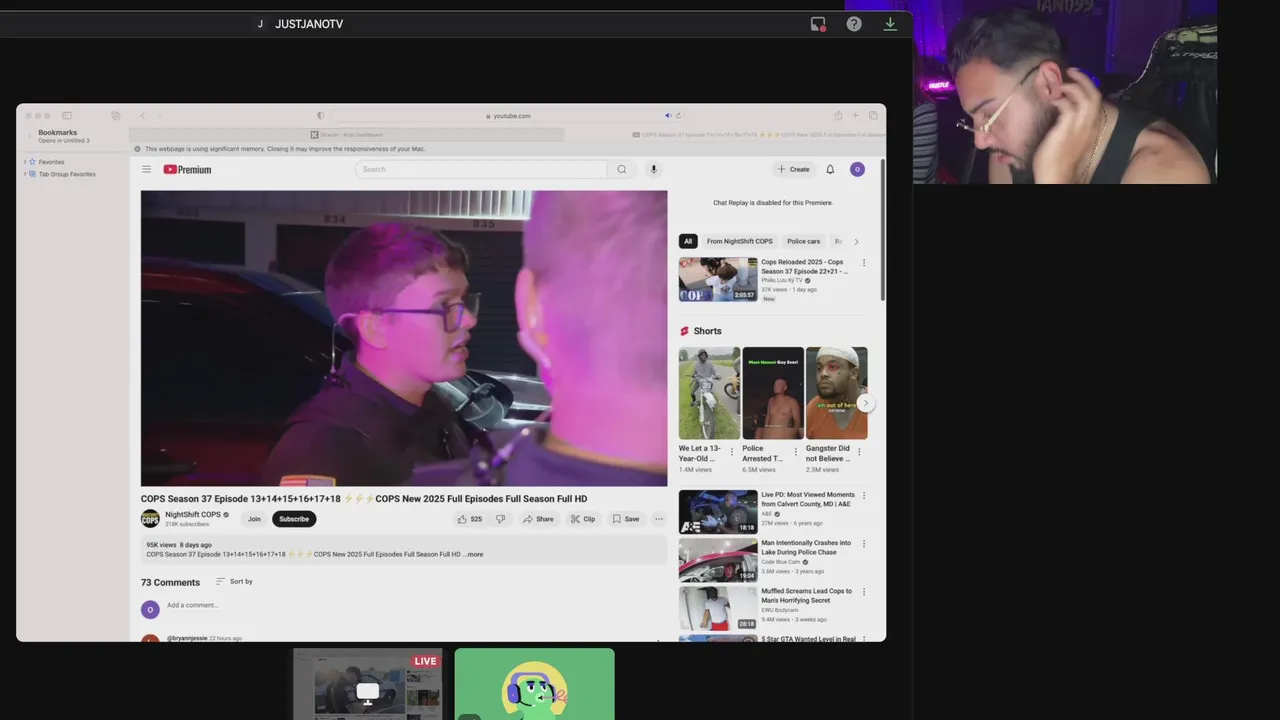
Task: Expand the Favorites bookmarks folder
Action: click(x=24, y=162)
